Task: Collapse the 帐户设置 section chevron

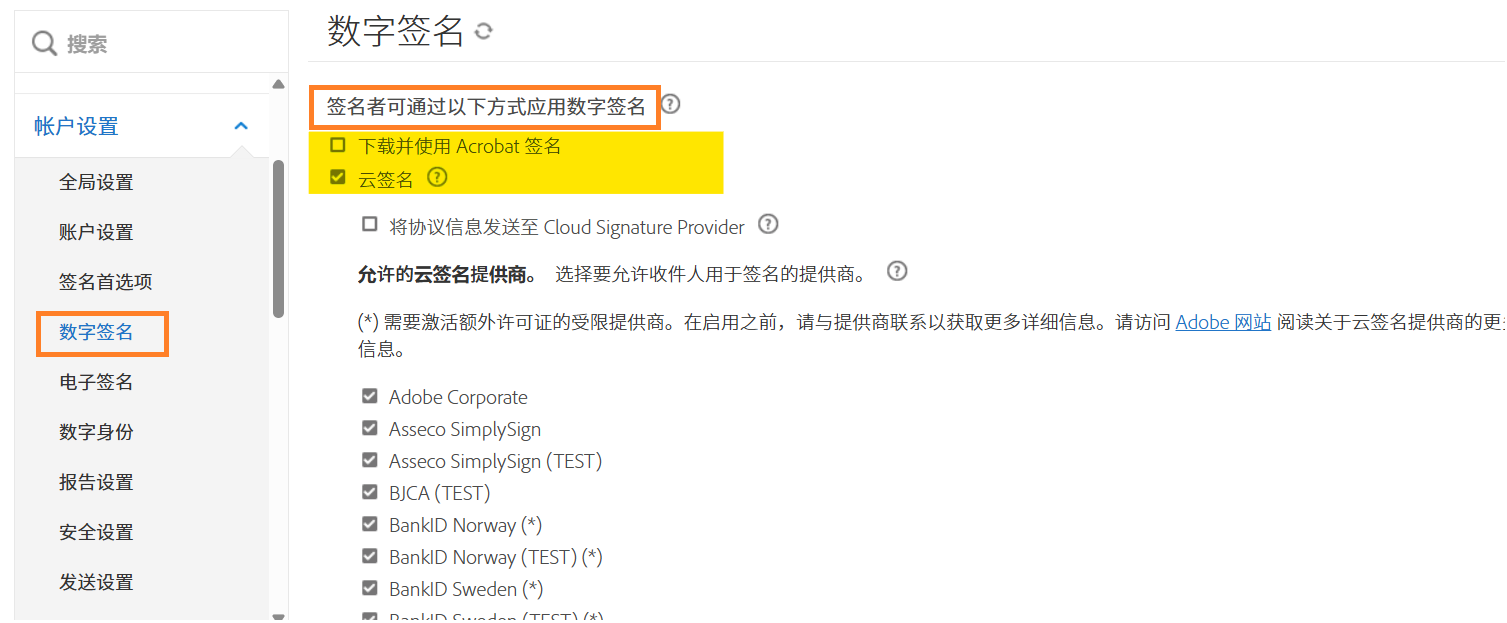Action: click(241, 126)
